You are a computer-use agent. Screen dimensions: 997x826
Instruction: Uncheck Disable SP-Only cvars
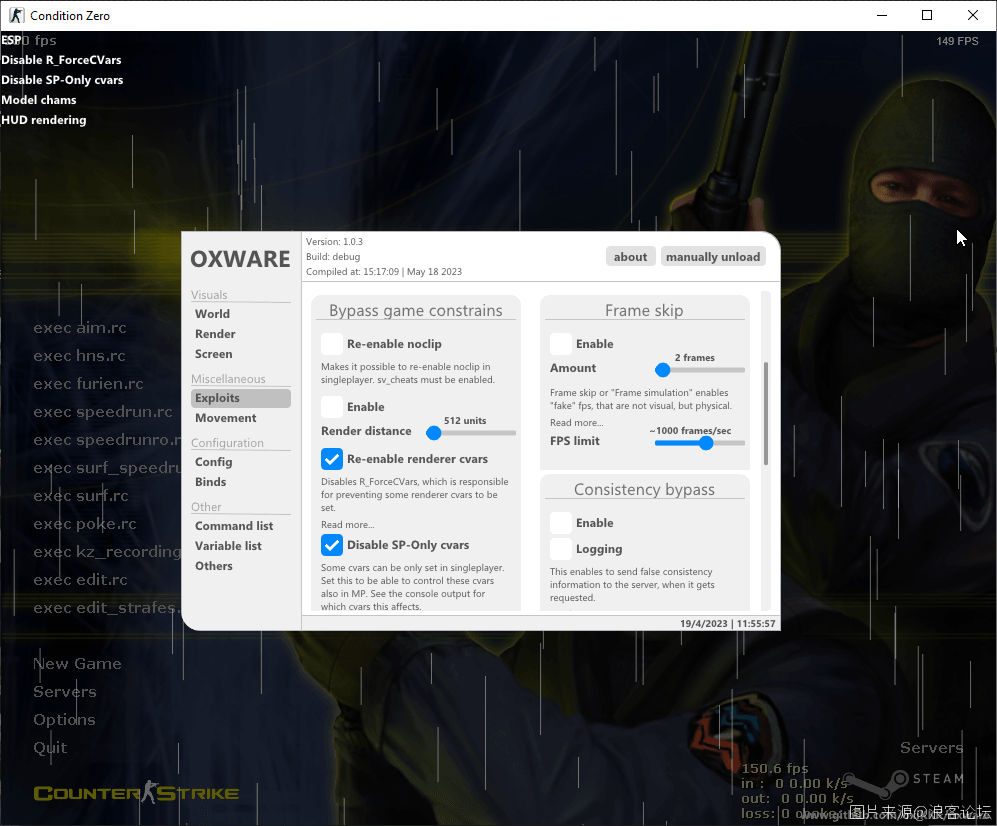[x=332, y=545]
